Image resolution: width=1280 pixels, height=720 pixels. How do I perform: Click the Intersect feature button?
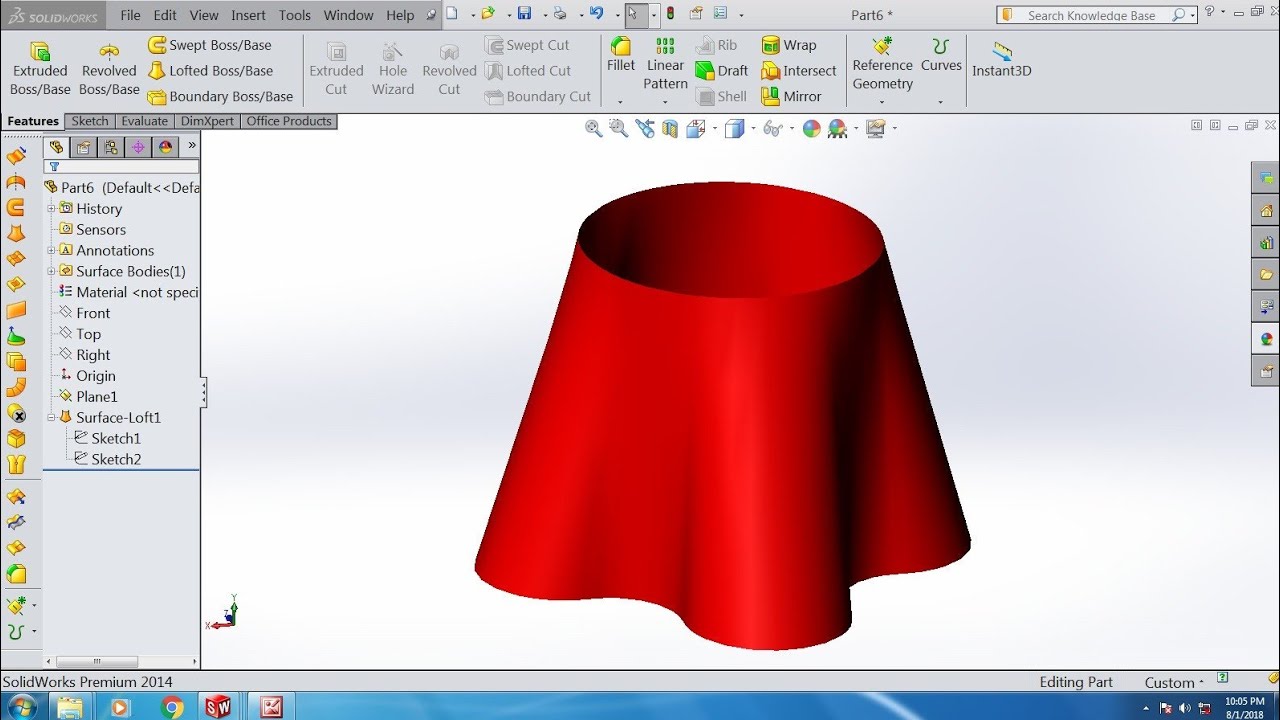798,71
